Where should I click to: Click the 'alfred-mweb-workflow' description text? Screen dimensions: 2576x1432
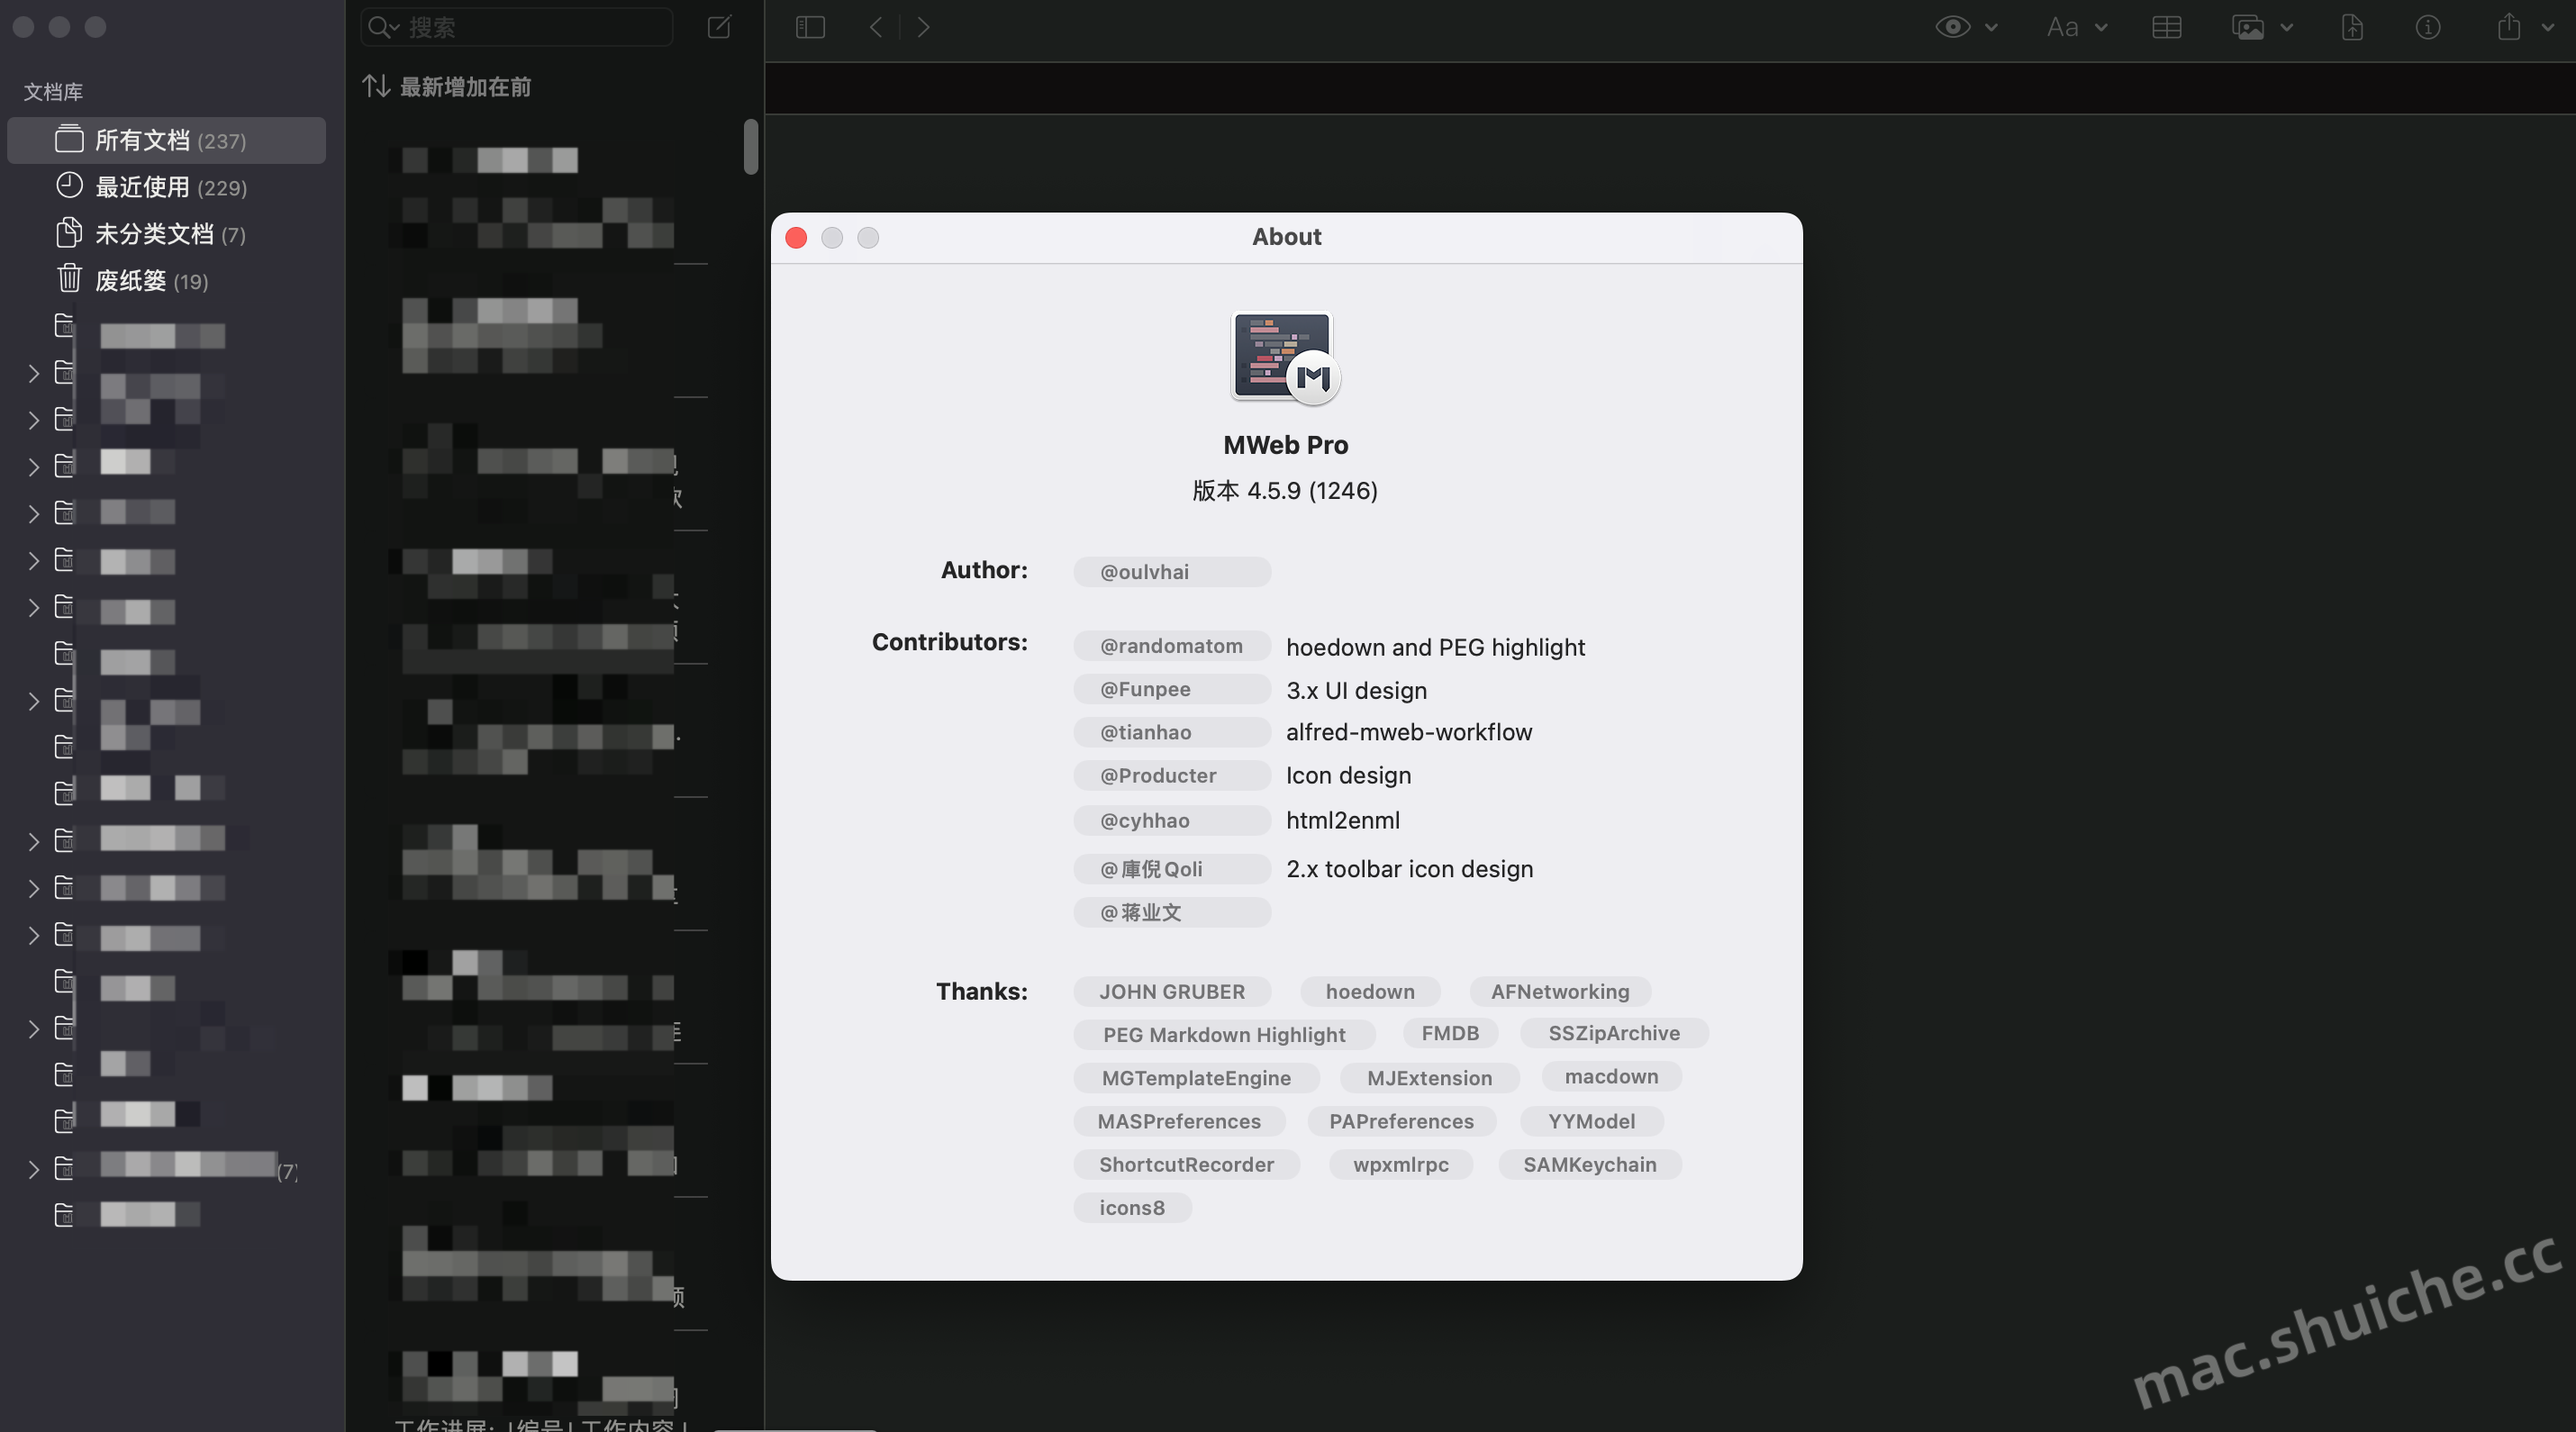[x=1408, y=732]
